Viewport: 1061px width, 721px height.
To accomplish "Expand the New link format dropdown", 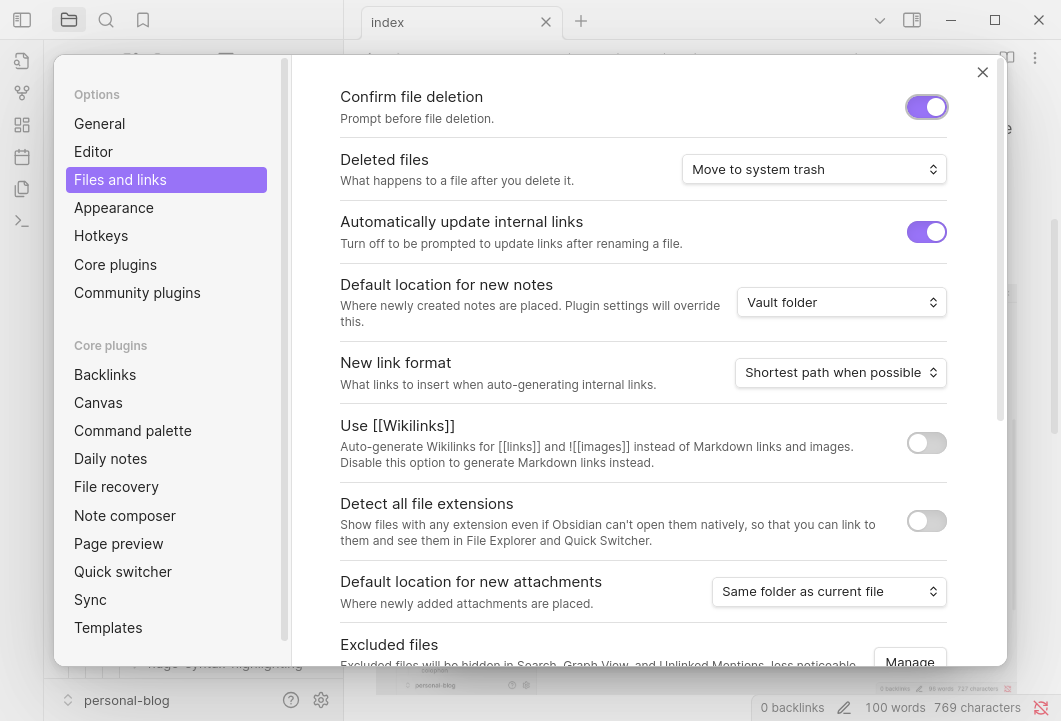I will (x=840, y=373).
